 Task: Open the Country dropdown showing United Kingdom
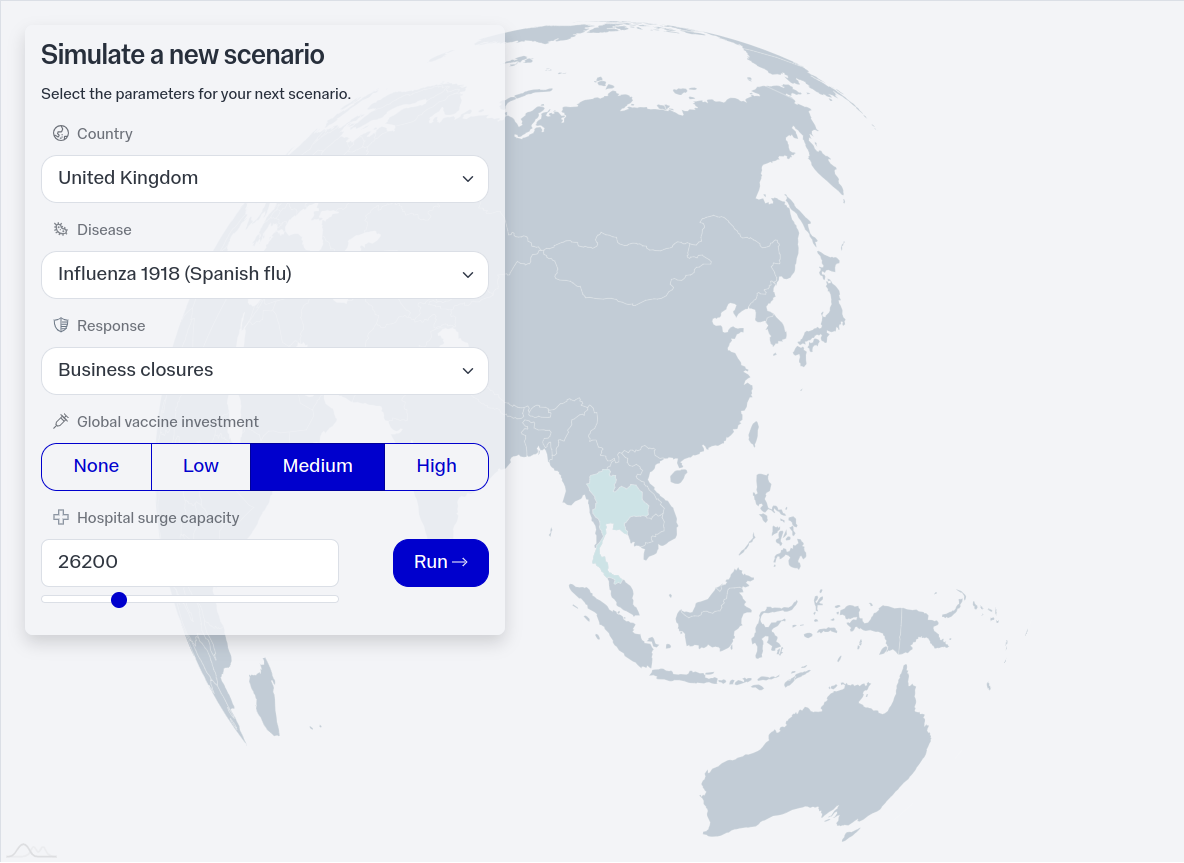pyautogui.click(x=264, y=179)
